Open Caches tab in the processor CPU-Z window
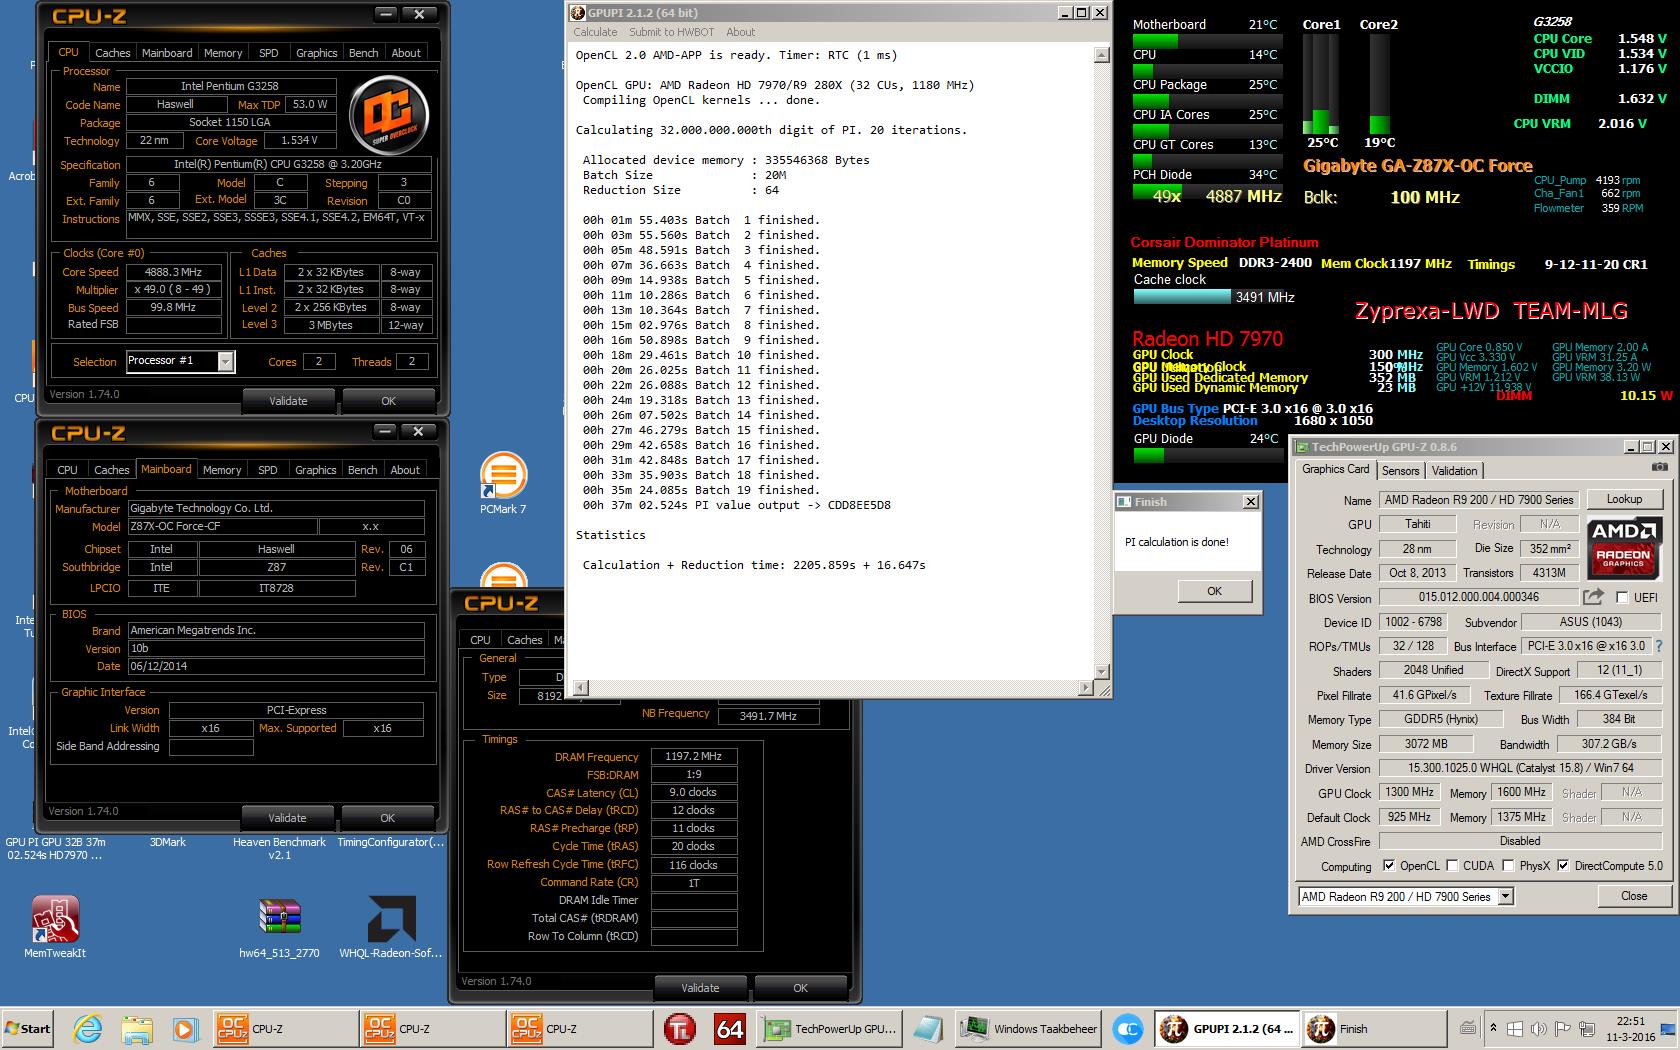1680x1050 pixels. [113, 53]
